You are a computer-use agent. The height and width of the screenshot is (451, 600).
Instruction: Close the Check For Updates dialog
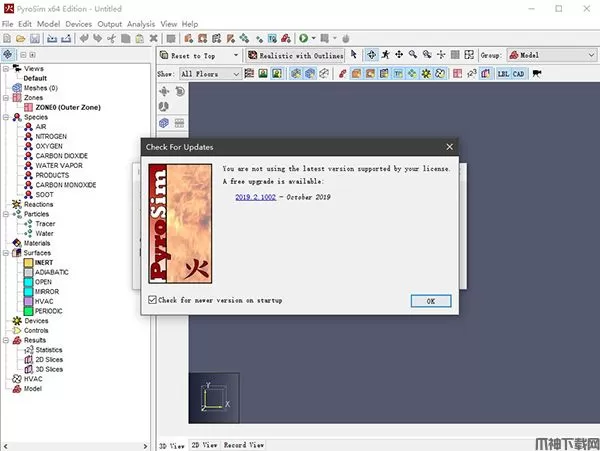pyautogui.click(x=450, y=147)
